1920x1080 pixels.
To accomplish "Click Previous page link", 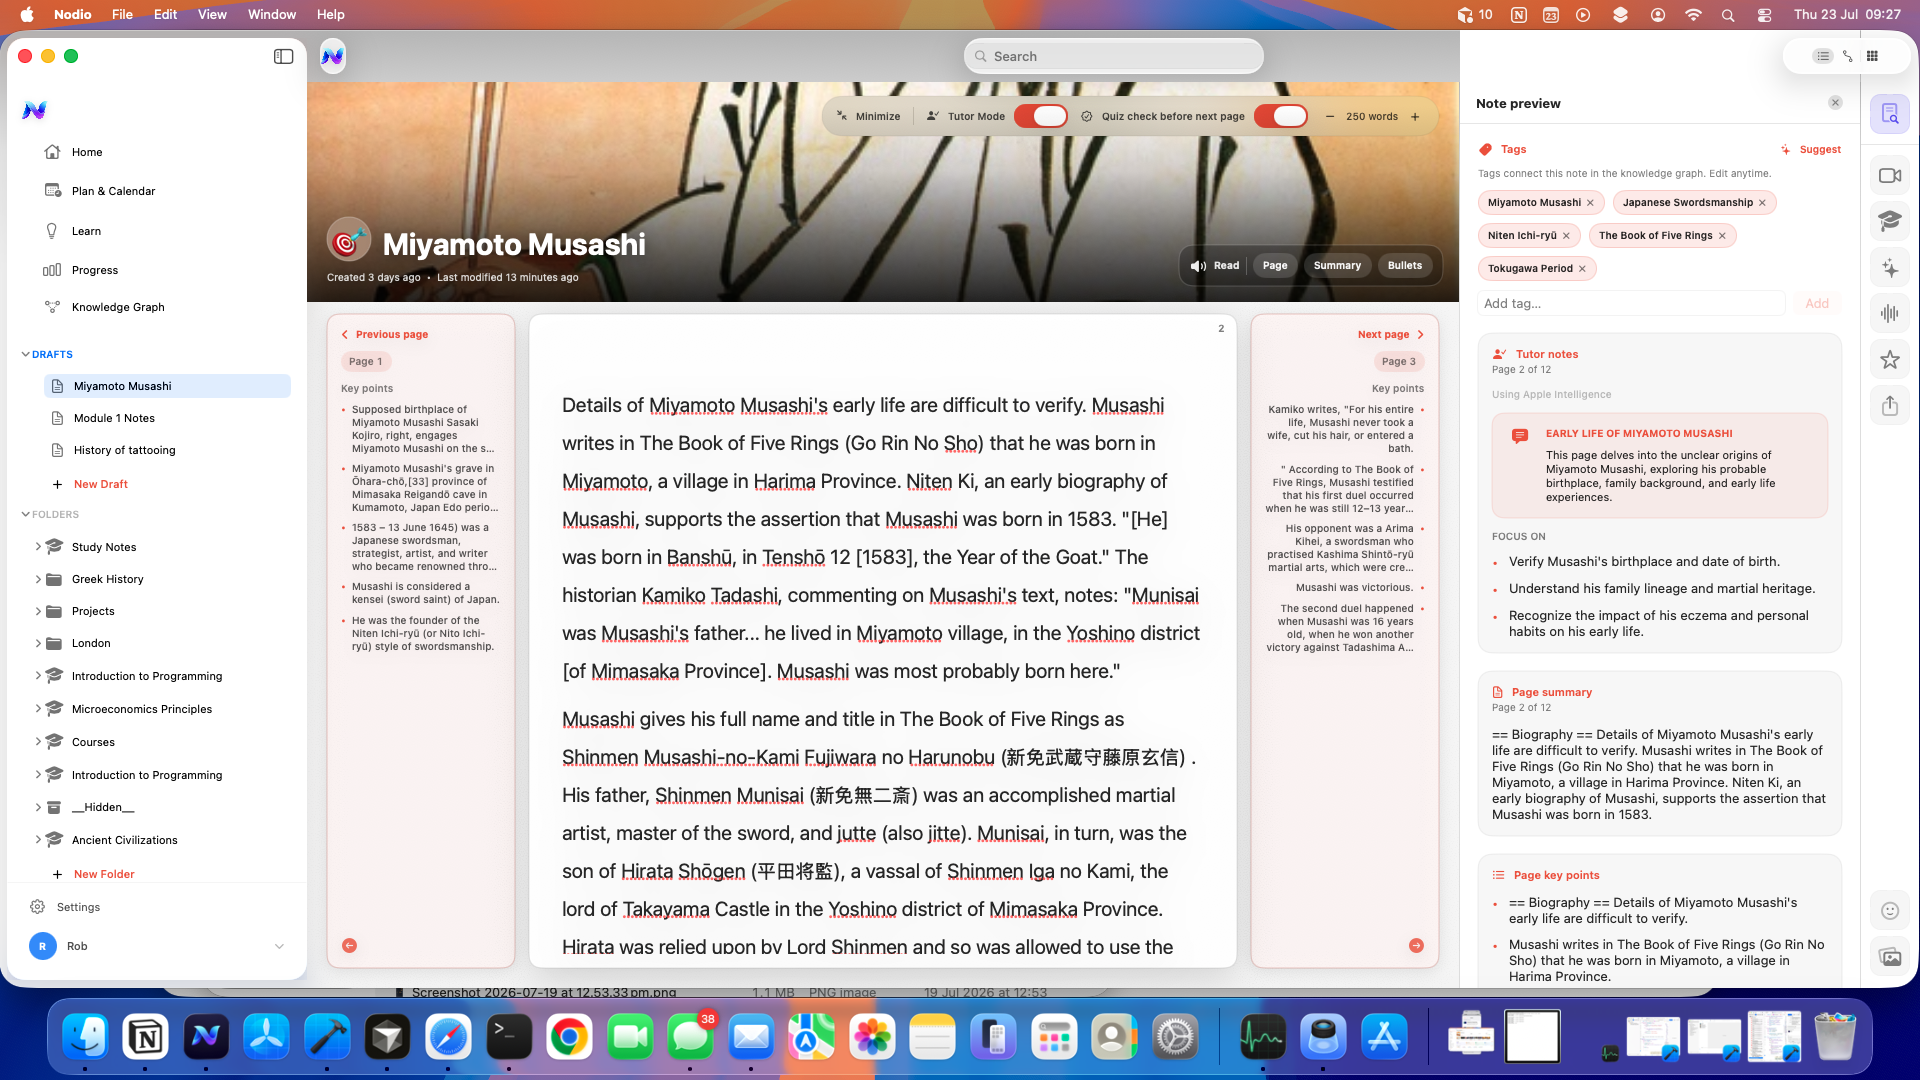I will coord(384,334).
